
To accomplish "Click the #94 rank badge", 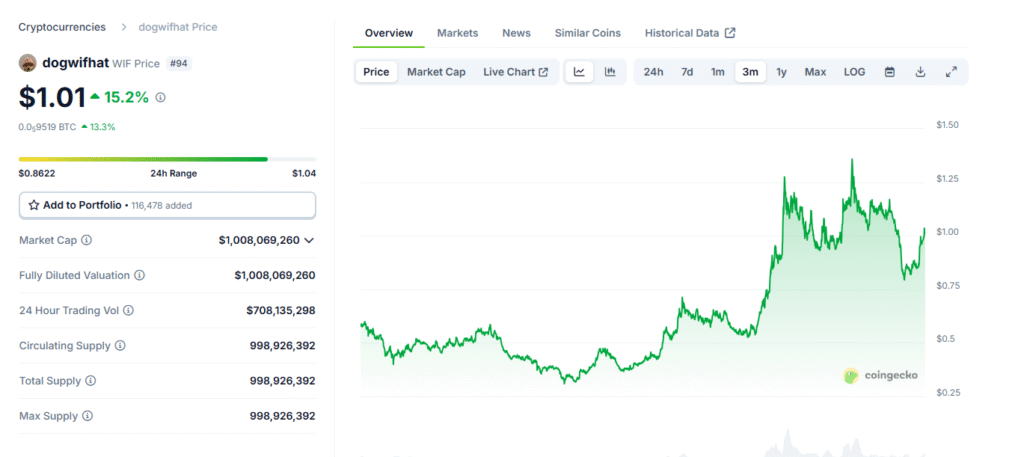I will pos(179,63).
